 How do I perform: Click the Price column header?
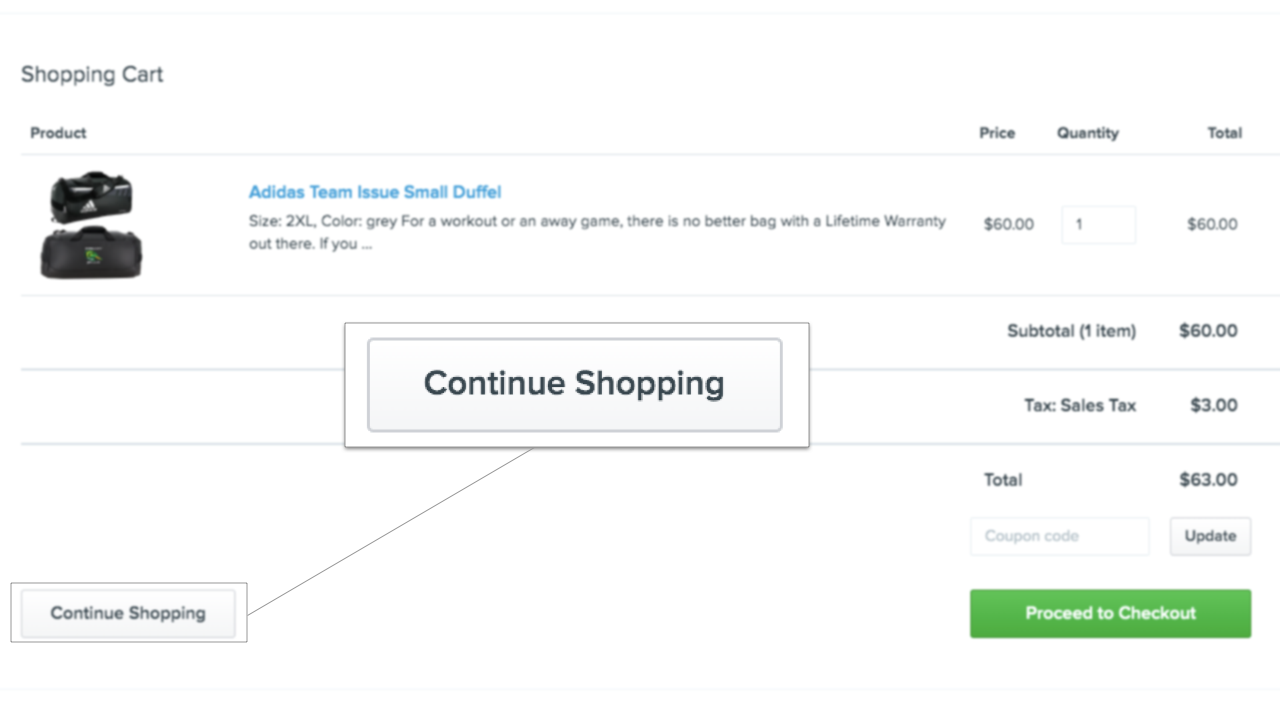click(997, 133)
